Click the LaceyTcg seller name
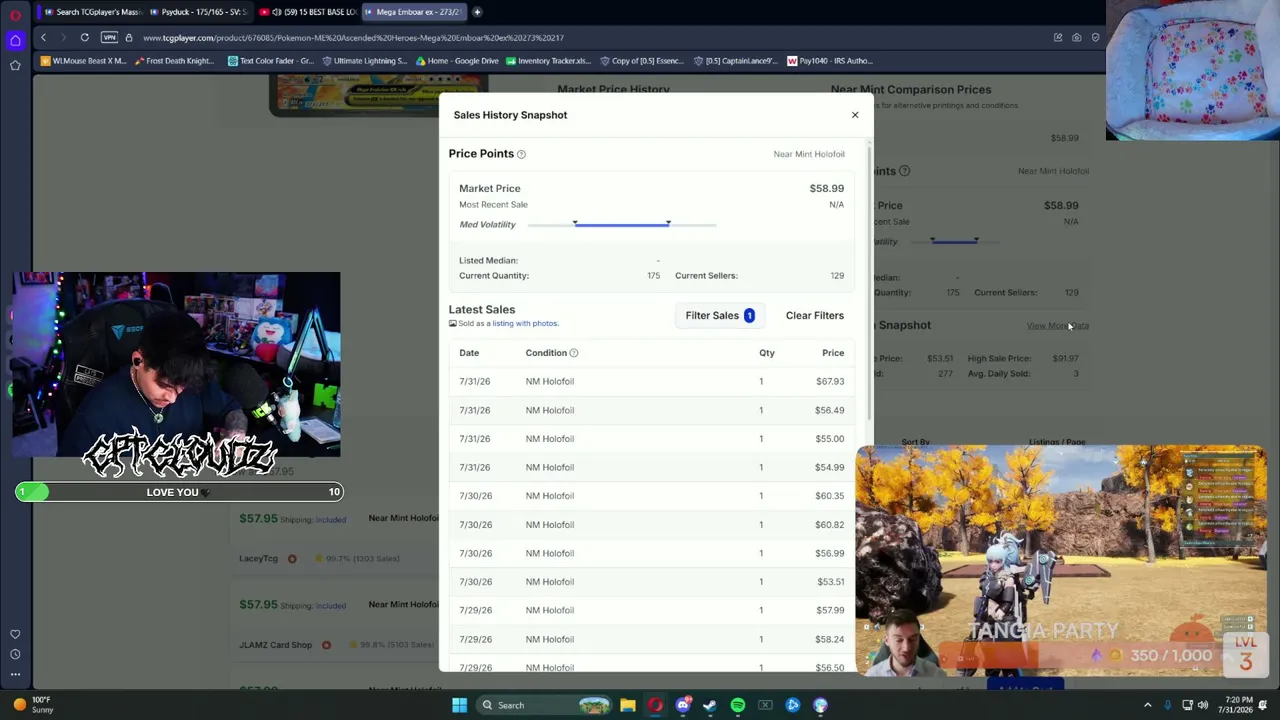 (258, 558)
